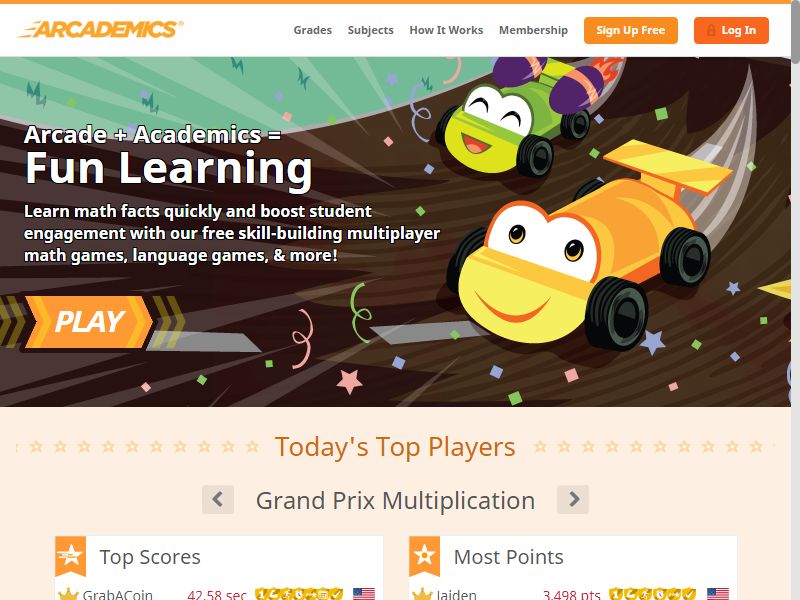800x600 pixels.
Task: Show the previous game with the left chevron
Action: coord(218,499)
